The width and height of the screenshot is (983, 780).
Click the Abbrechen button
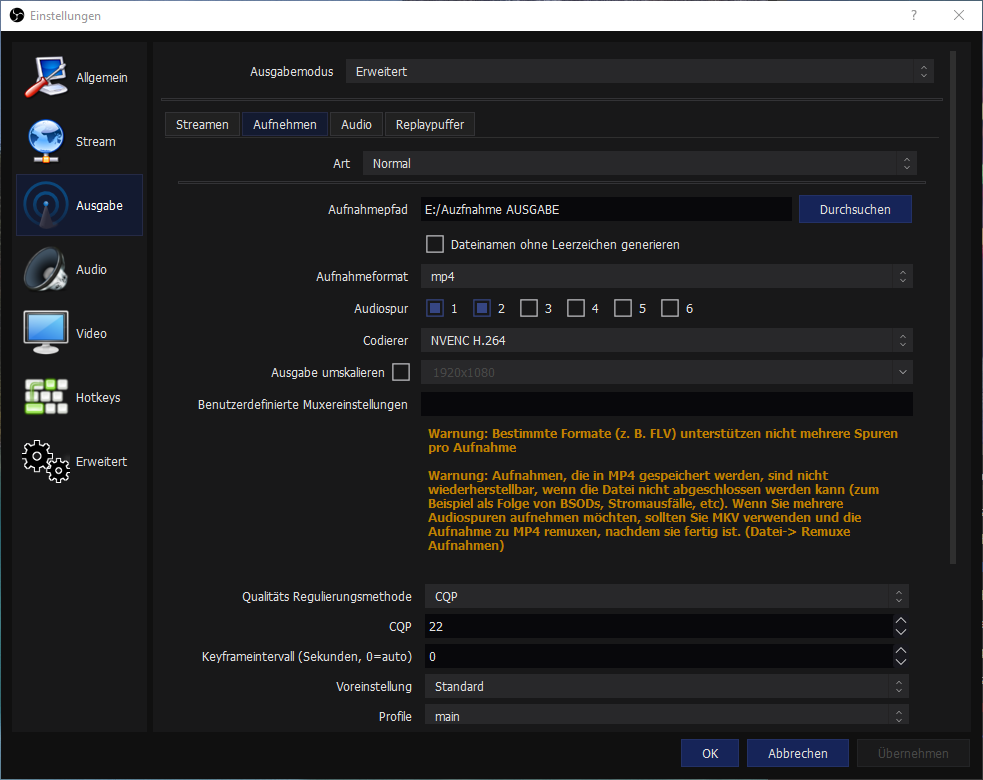coord(797,753)
